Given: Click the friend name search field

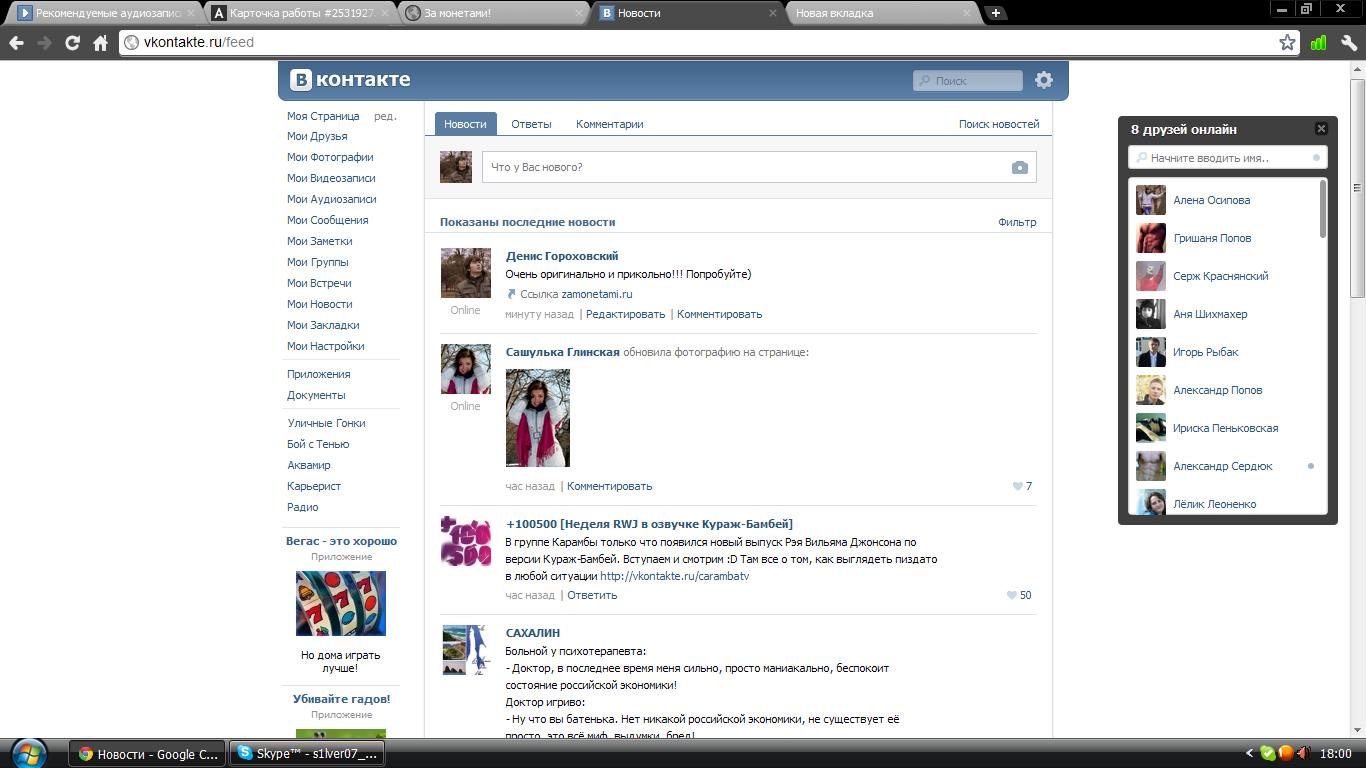Looking at the screenshot, I should pyautogui.click(x=1228, y=158).
